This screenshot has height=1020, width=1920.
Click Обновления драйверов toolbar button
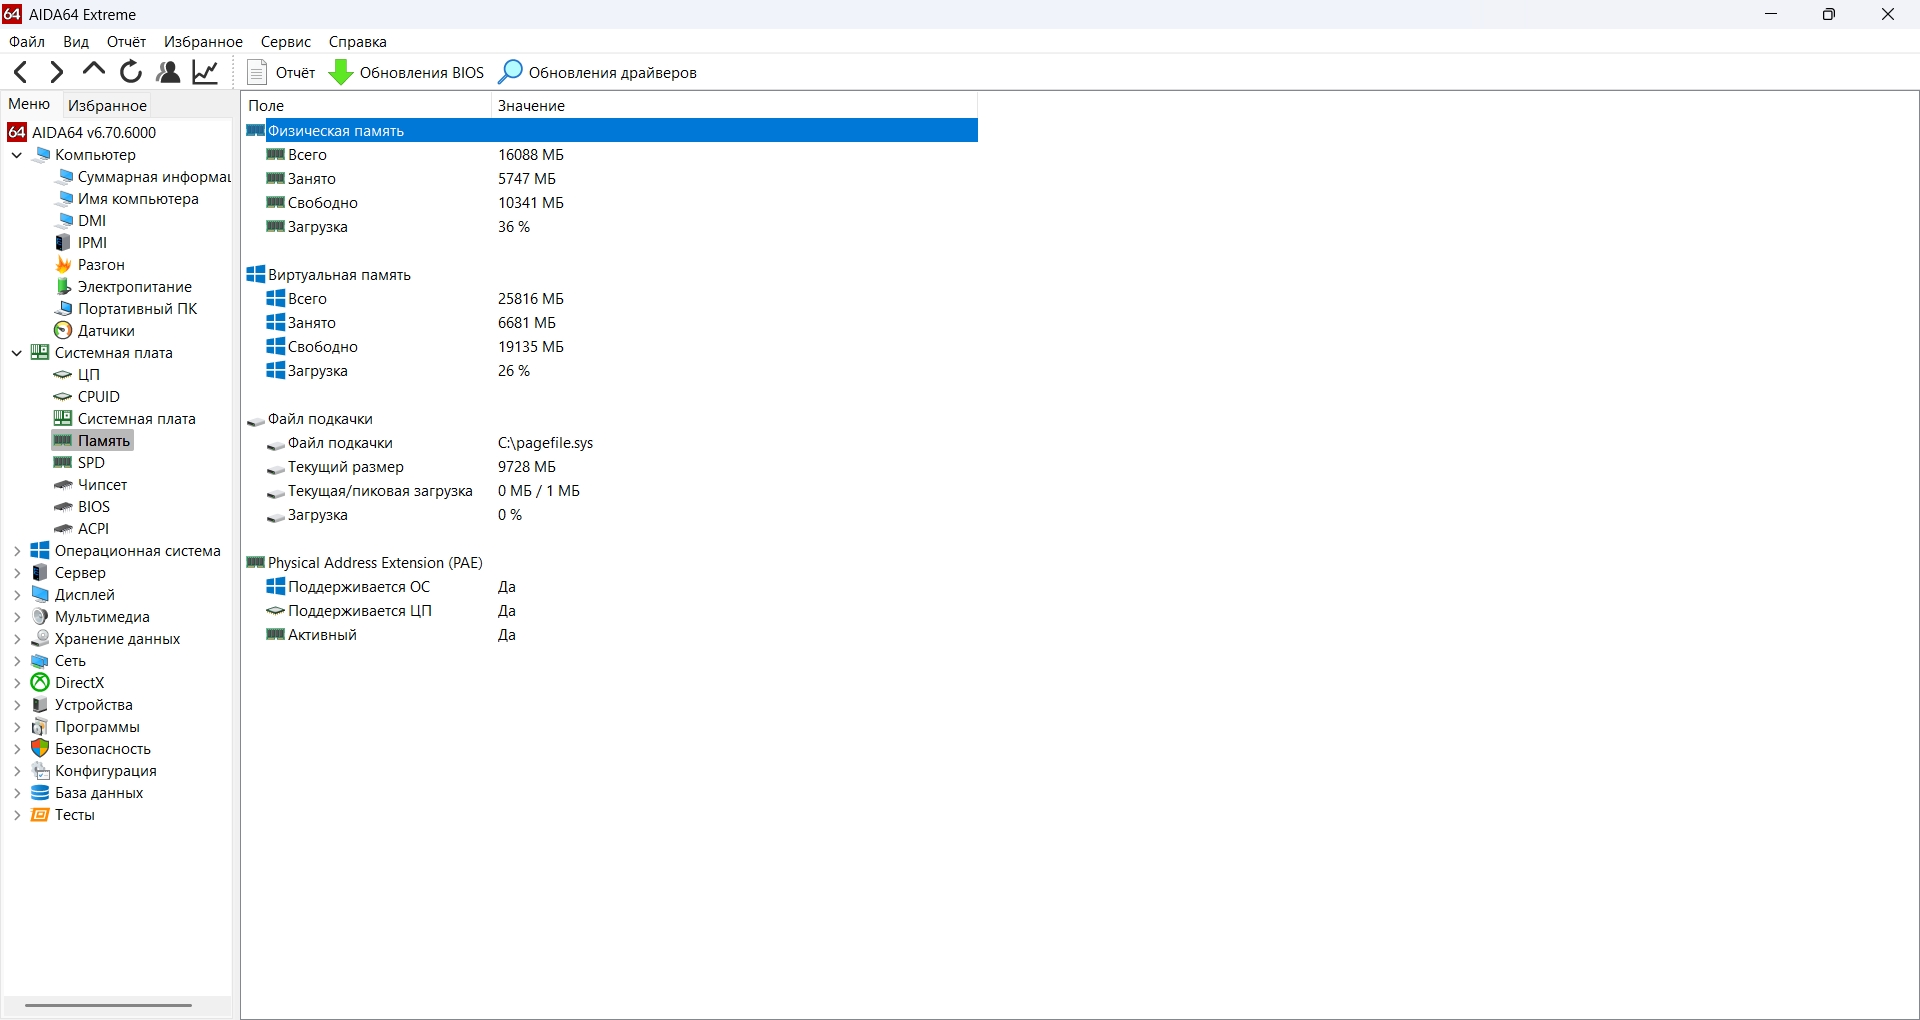point(598,72)
